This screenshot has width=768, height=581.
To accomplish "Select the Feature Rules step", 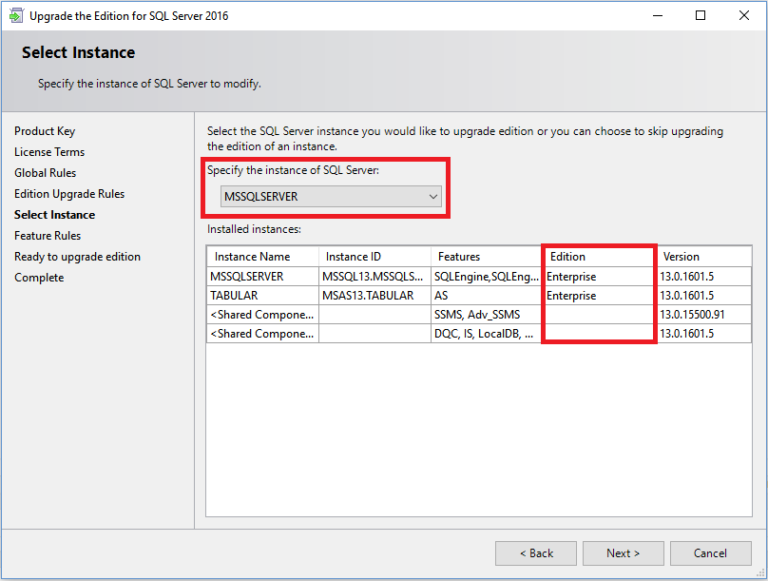I will [48, 236].
